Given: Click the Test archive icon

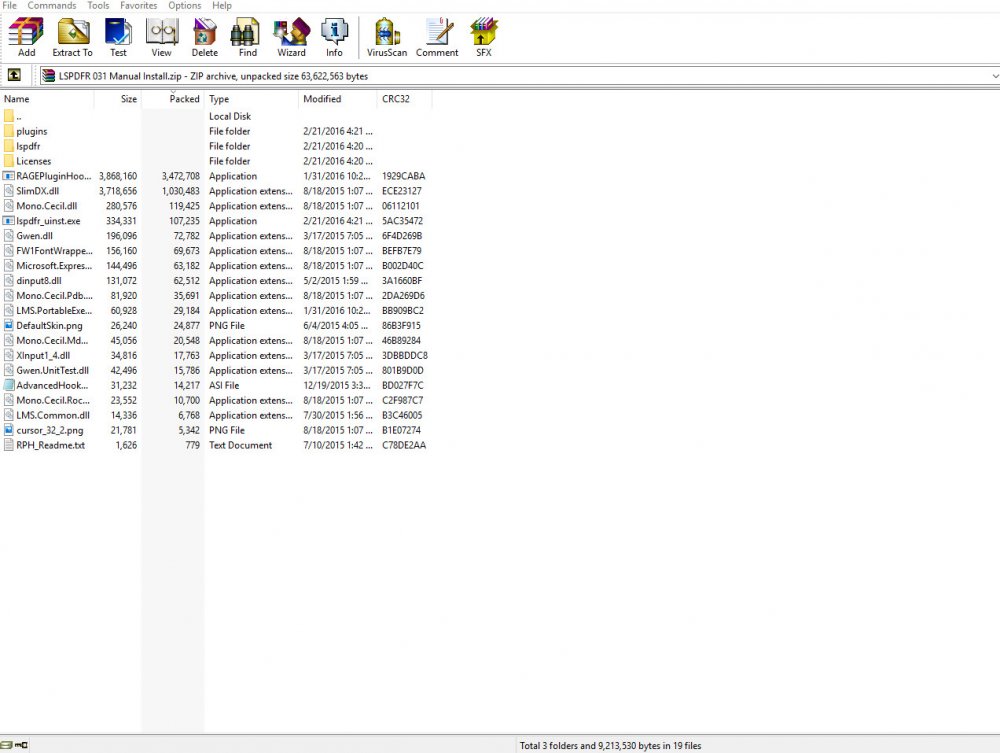Looking at the screenshot, I should [118, 37].
